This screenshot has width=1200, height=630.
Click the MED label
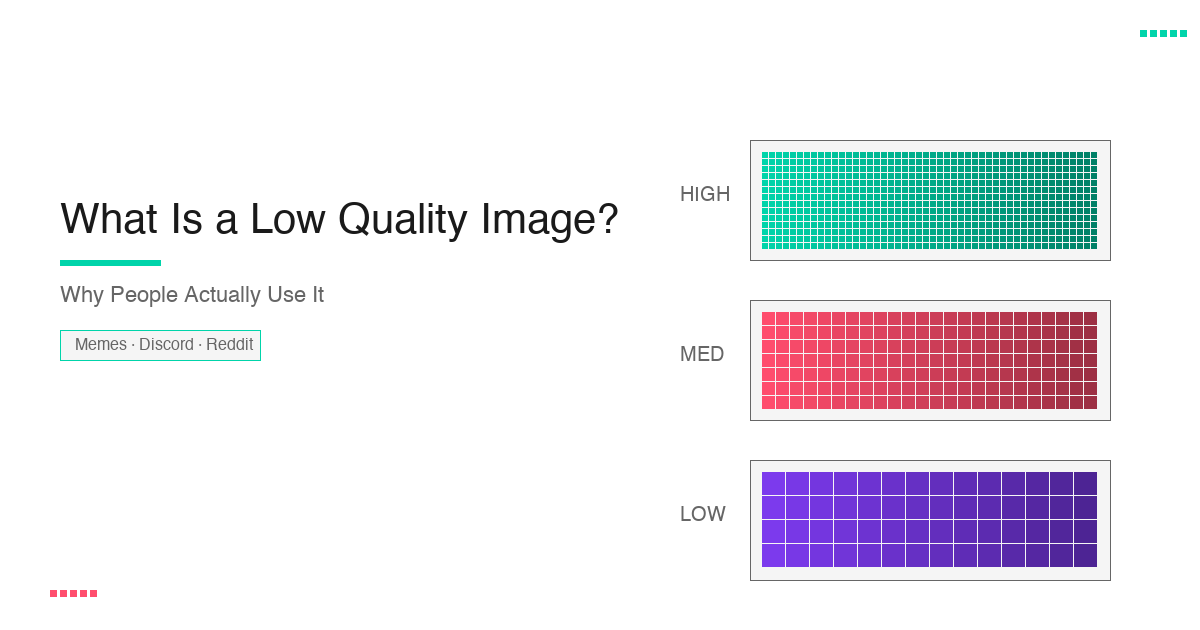[702, 354]
